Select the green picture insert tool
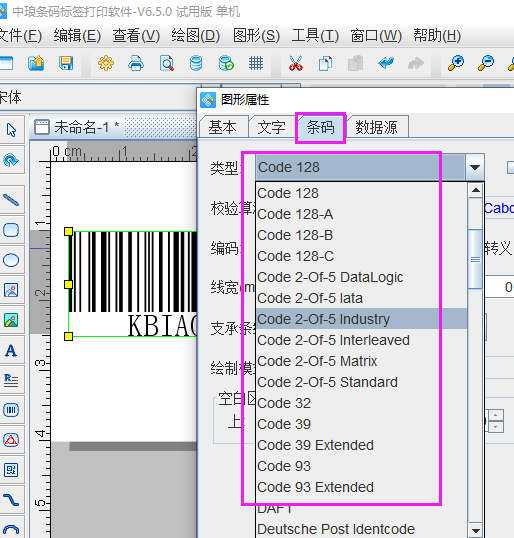The height and width of the screenshot is (538, 514). coord(11,320)
